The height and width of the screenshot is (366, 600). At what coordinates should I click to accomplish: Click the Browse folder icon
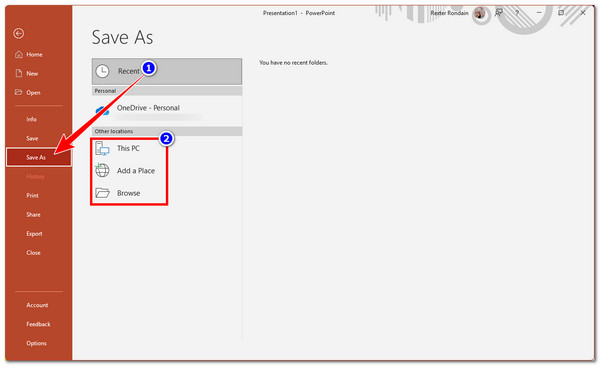coord(102,193)
